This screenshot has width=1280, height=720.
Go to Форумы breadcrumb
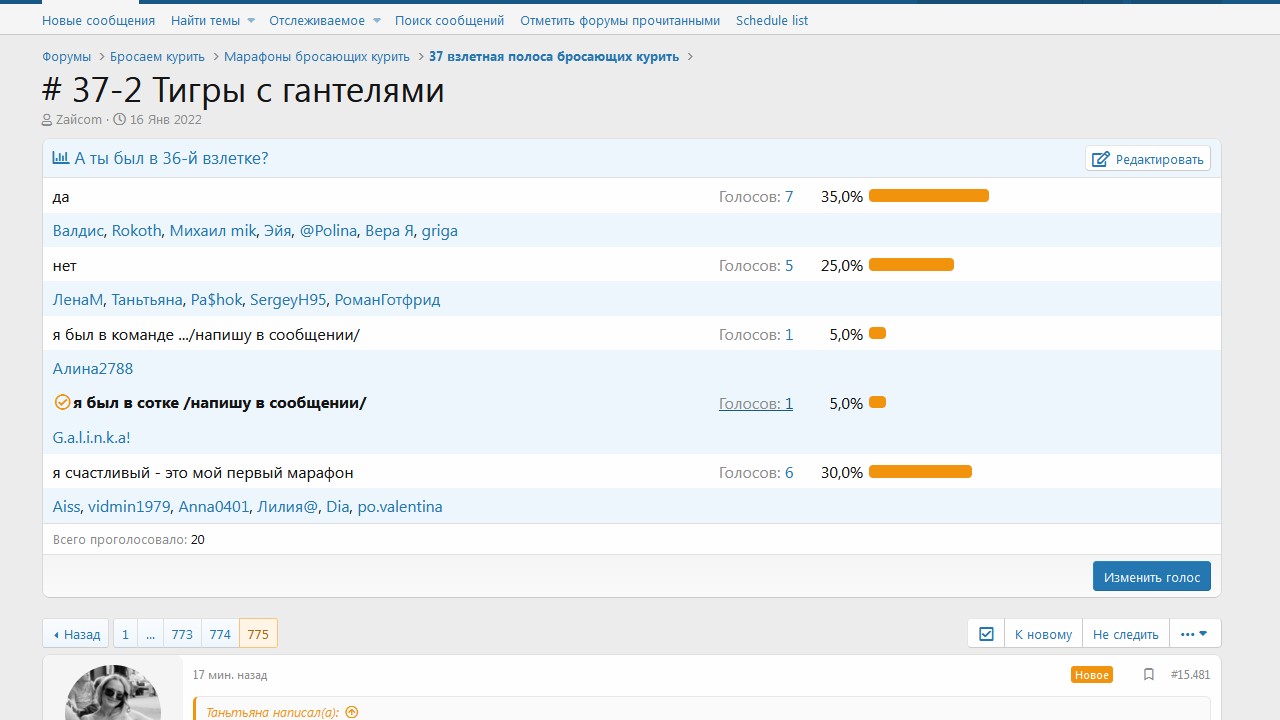(x=66, y=57)
